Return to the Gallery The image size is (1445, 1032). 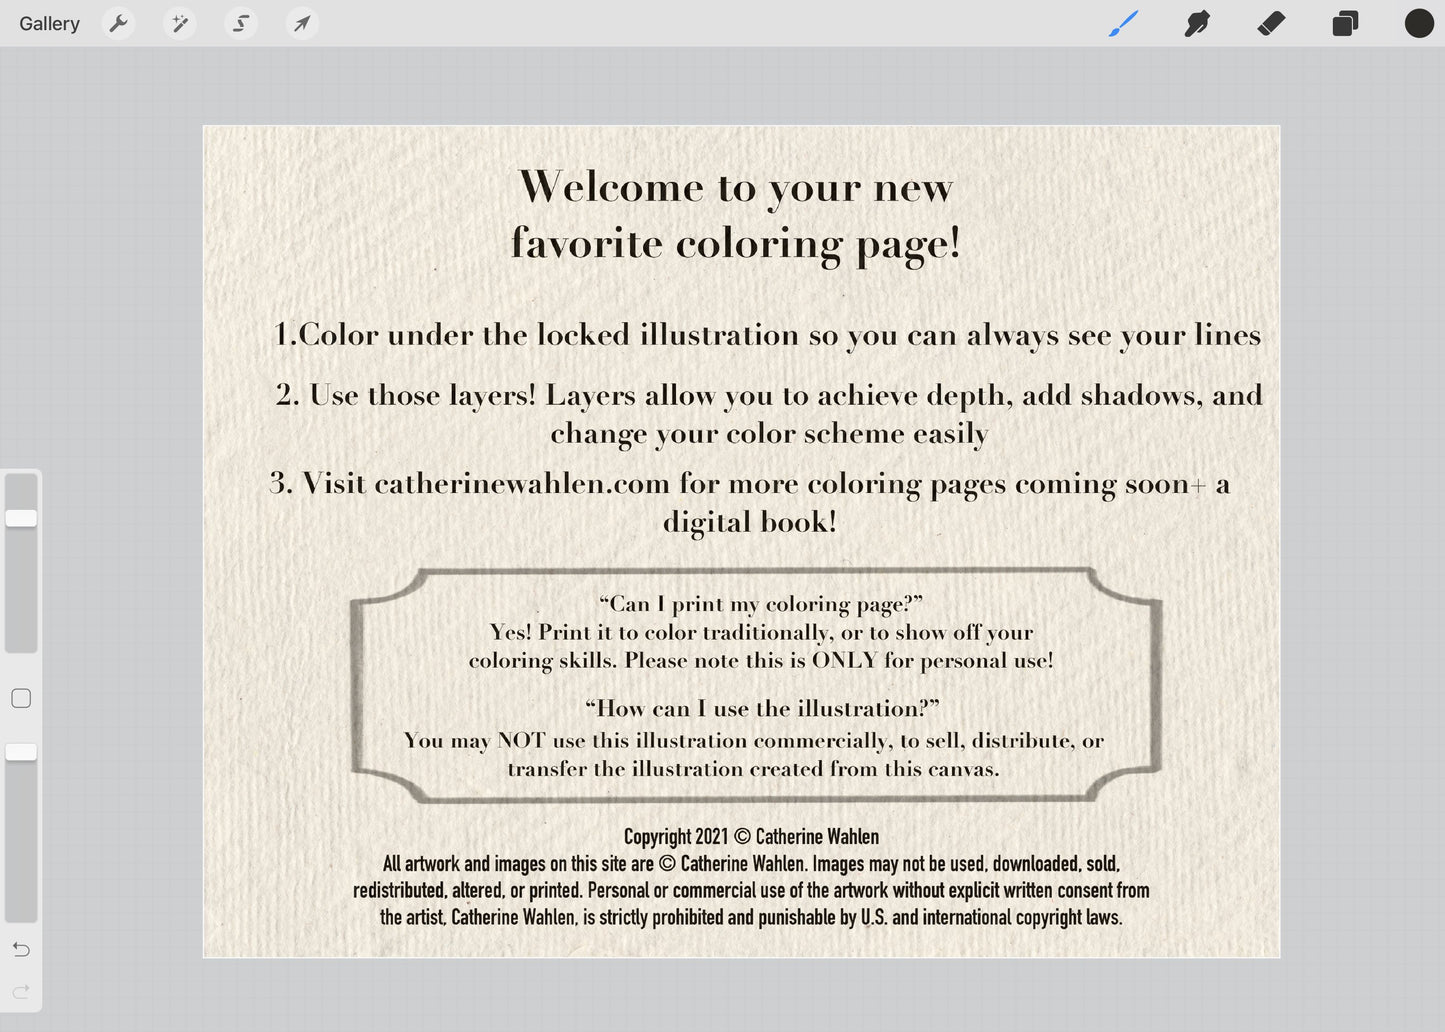pos(49,23)
